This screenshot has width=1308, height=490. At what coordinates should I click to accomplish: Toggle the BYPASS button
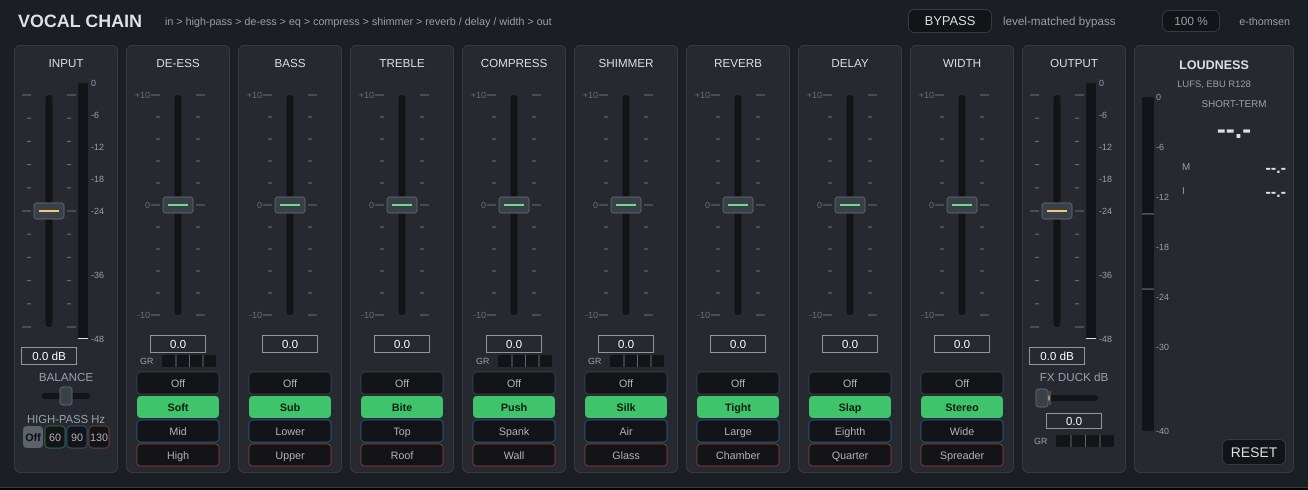[x=949, y=21]
